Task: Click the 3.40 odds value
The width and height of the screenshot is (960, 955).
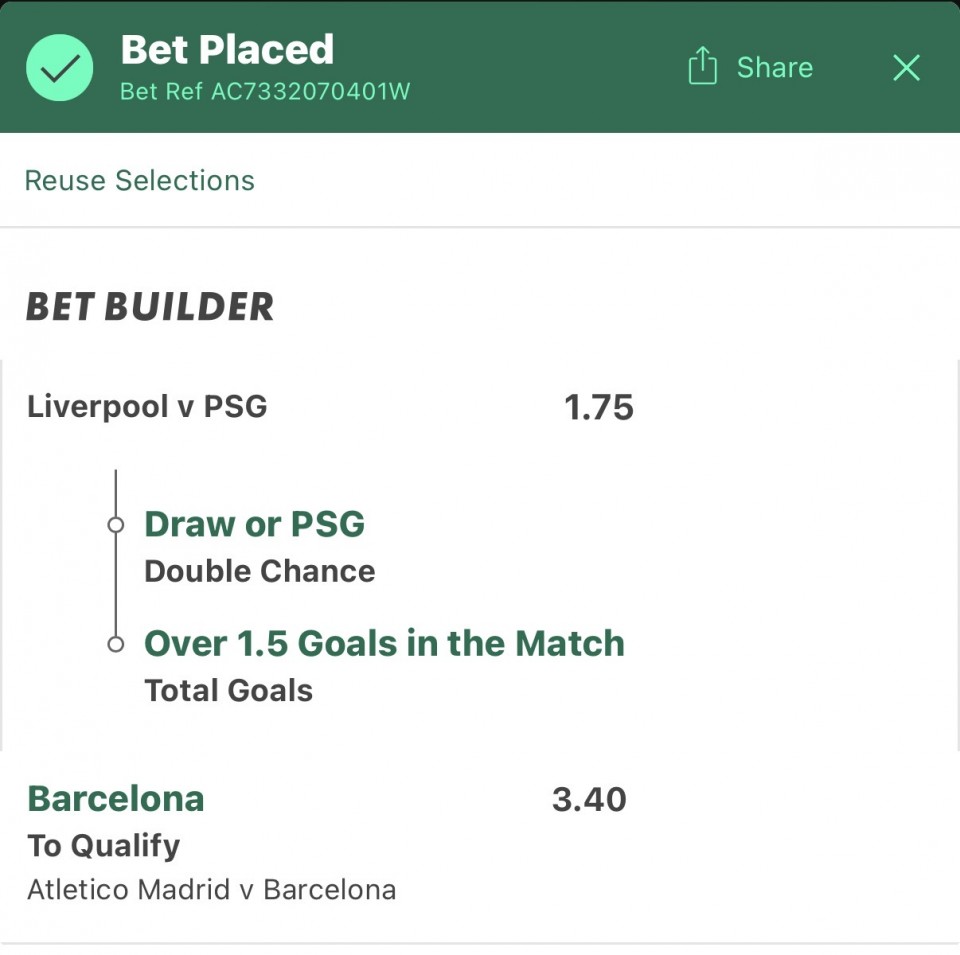Action: click(x=588, y=799)
